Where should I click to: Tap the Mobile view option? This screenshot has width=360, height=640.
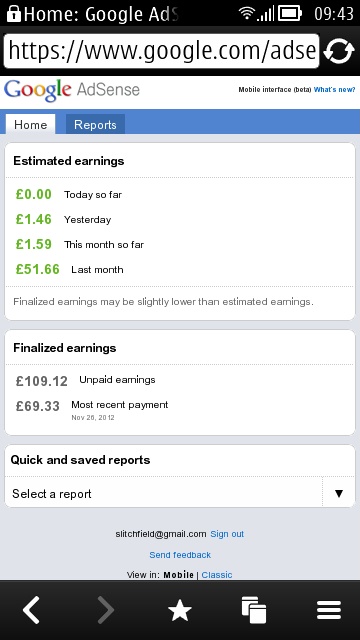pos(178,575)
